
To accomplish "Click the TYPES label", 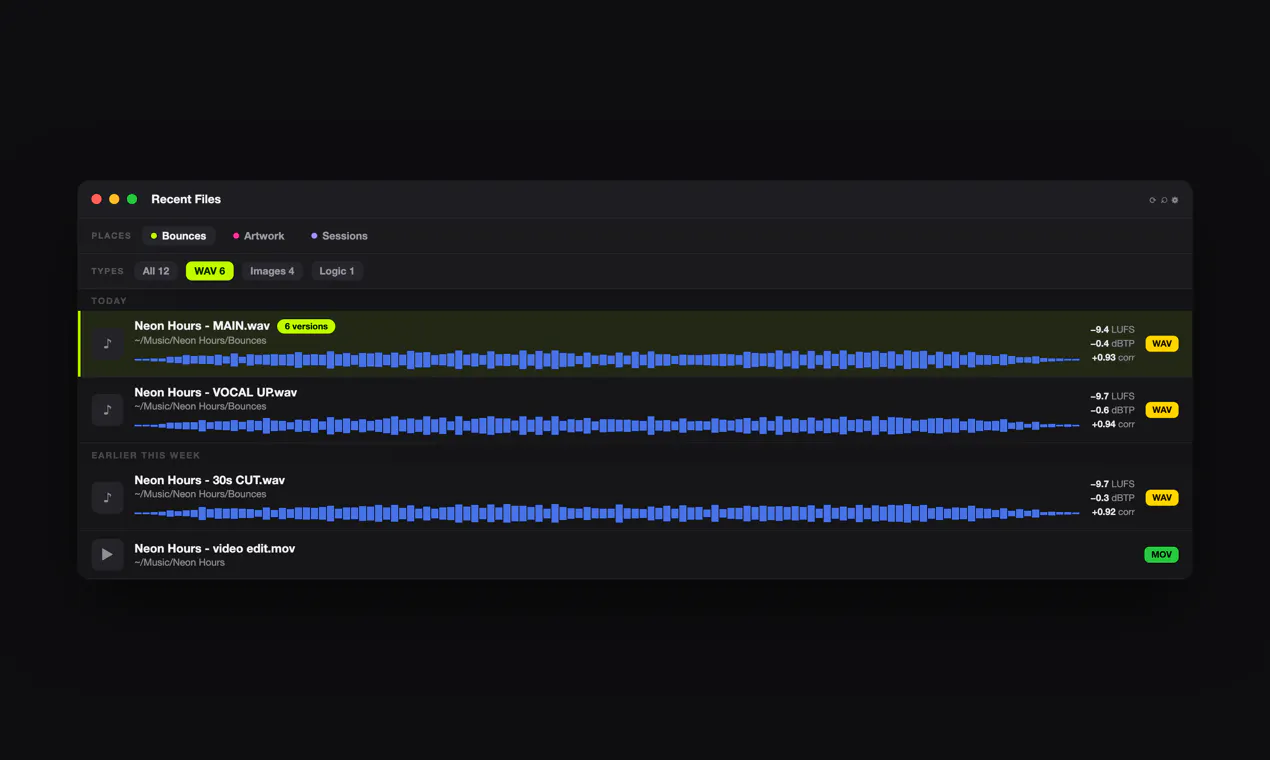I will click(x=107, y=271).
